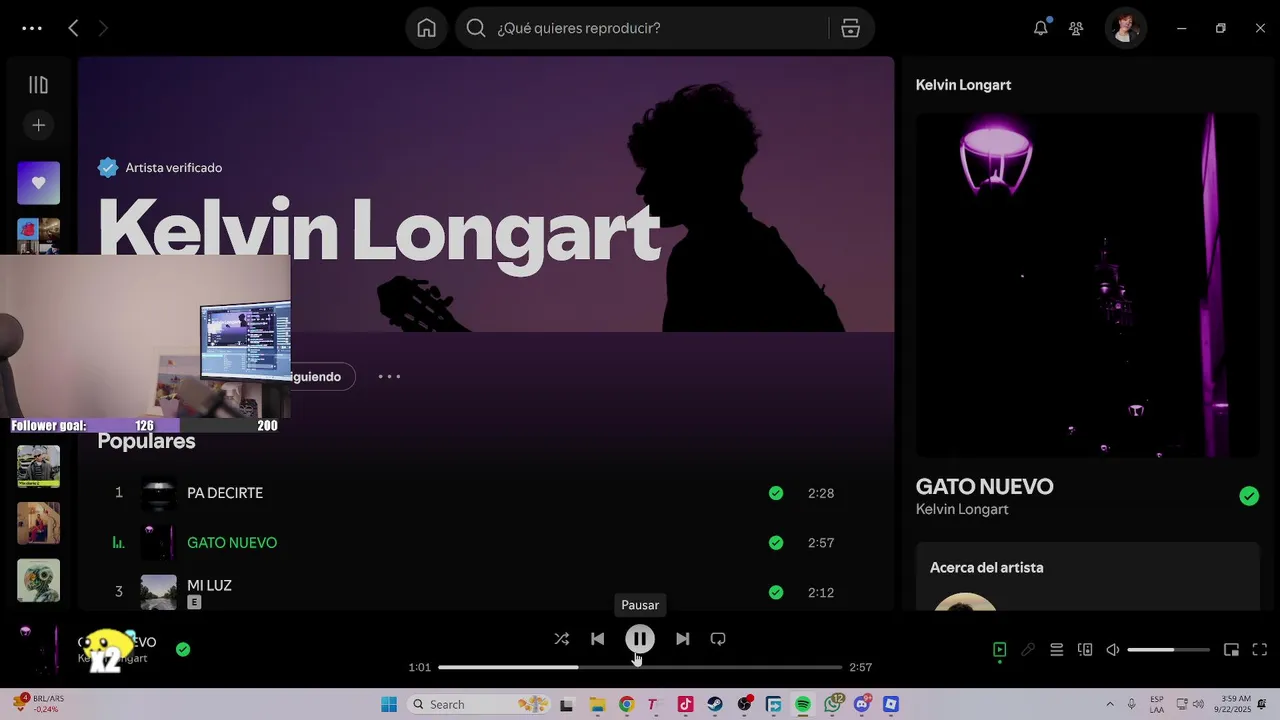Create a playlist with plus icon

point(38,125)
